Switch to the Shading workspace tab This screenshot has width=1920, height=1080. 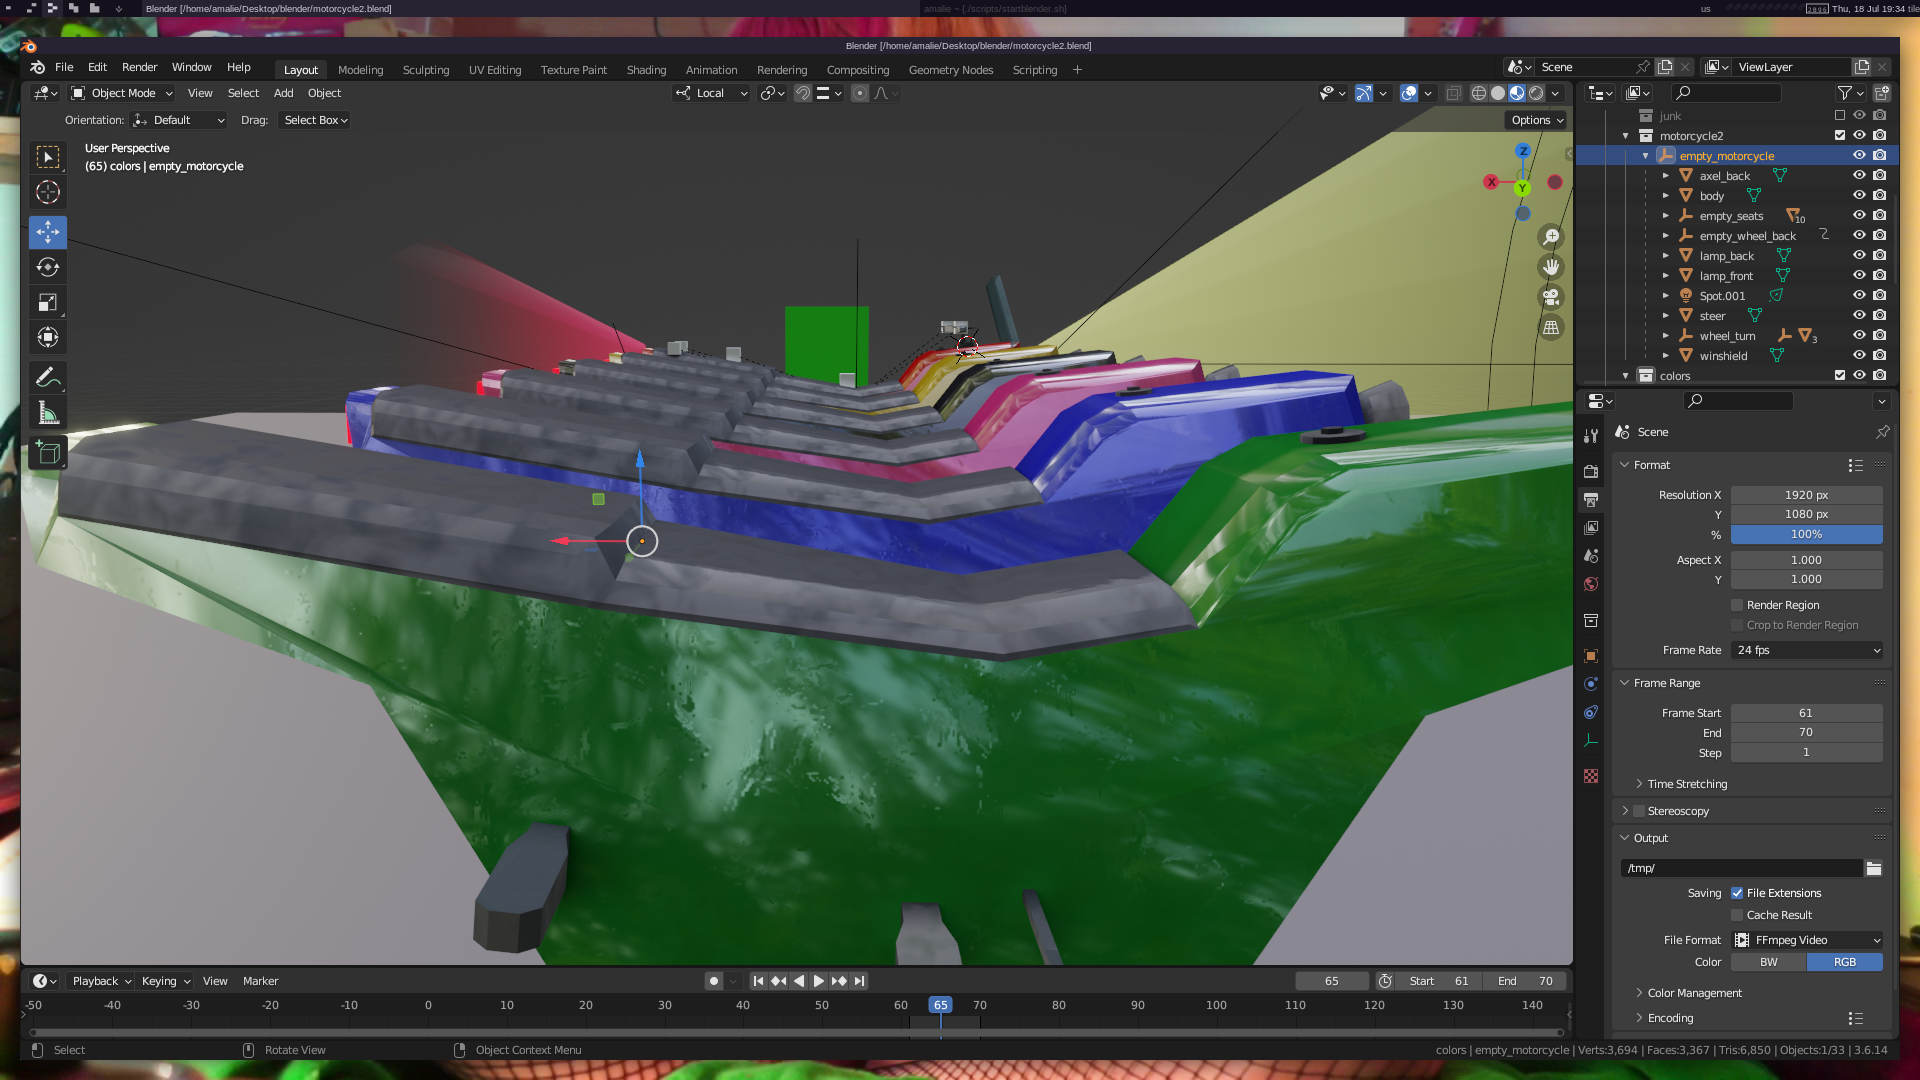tap(646, 70)
